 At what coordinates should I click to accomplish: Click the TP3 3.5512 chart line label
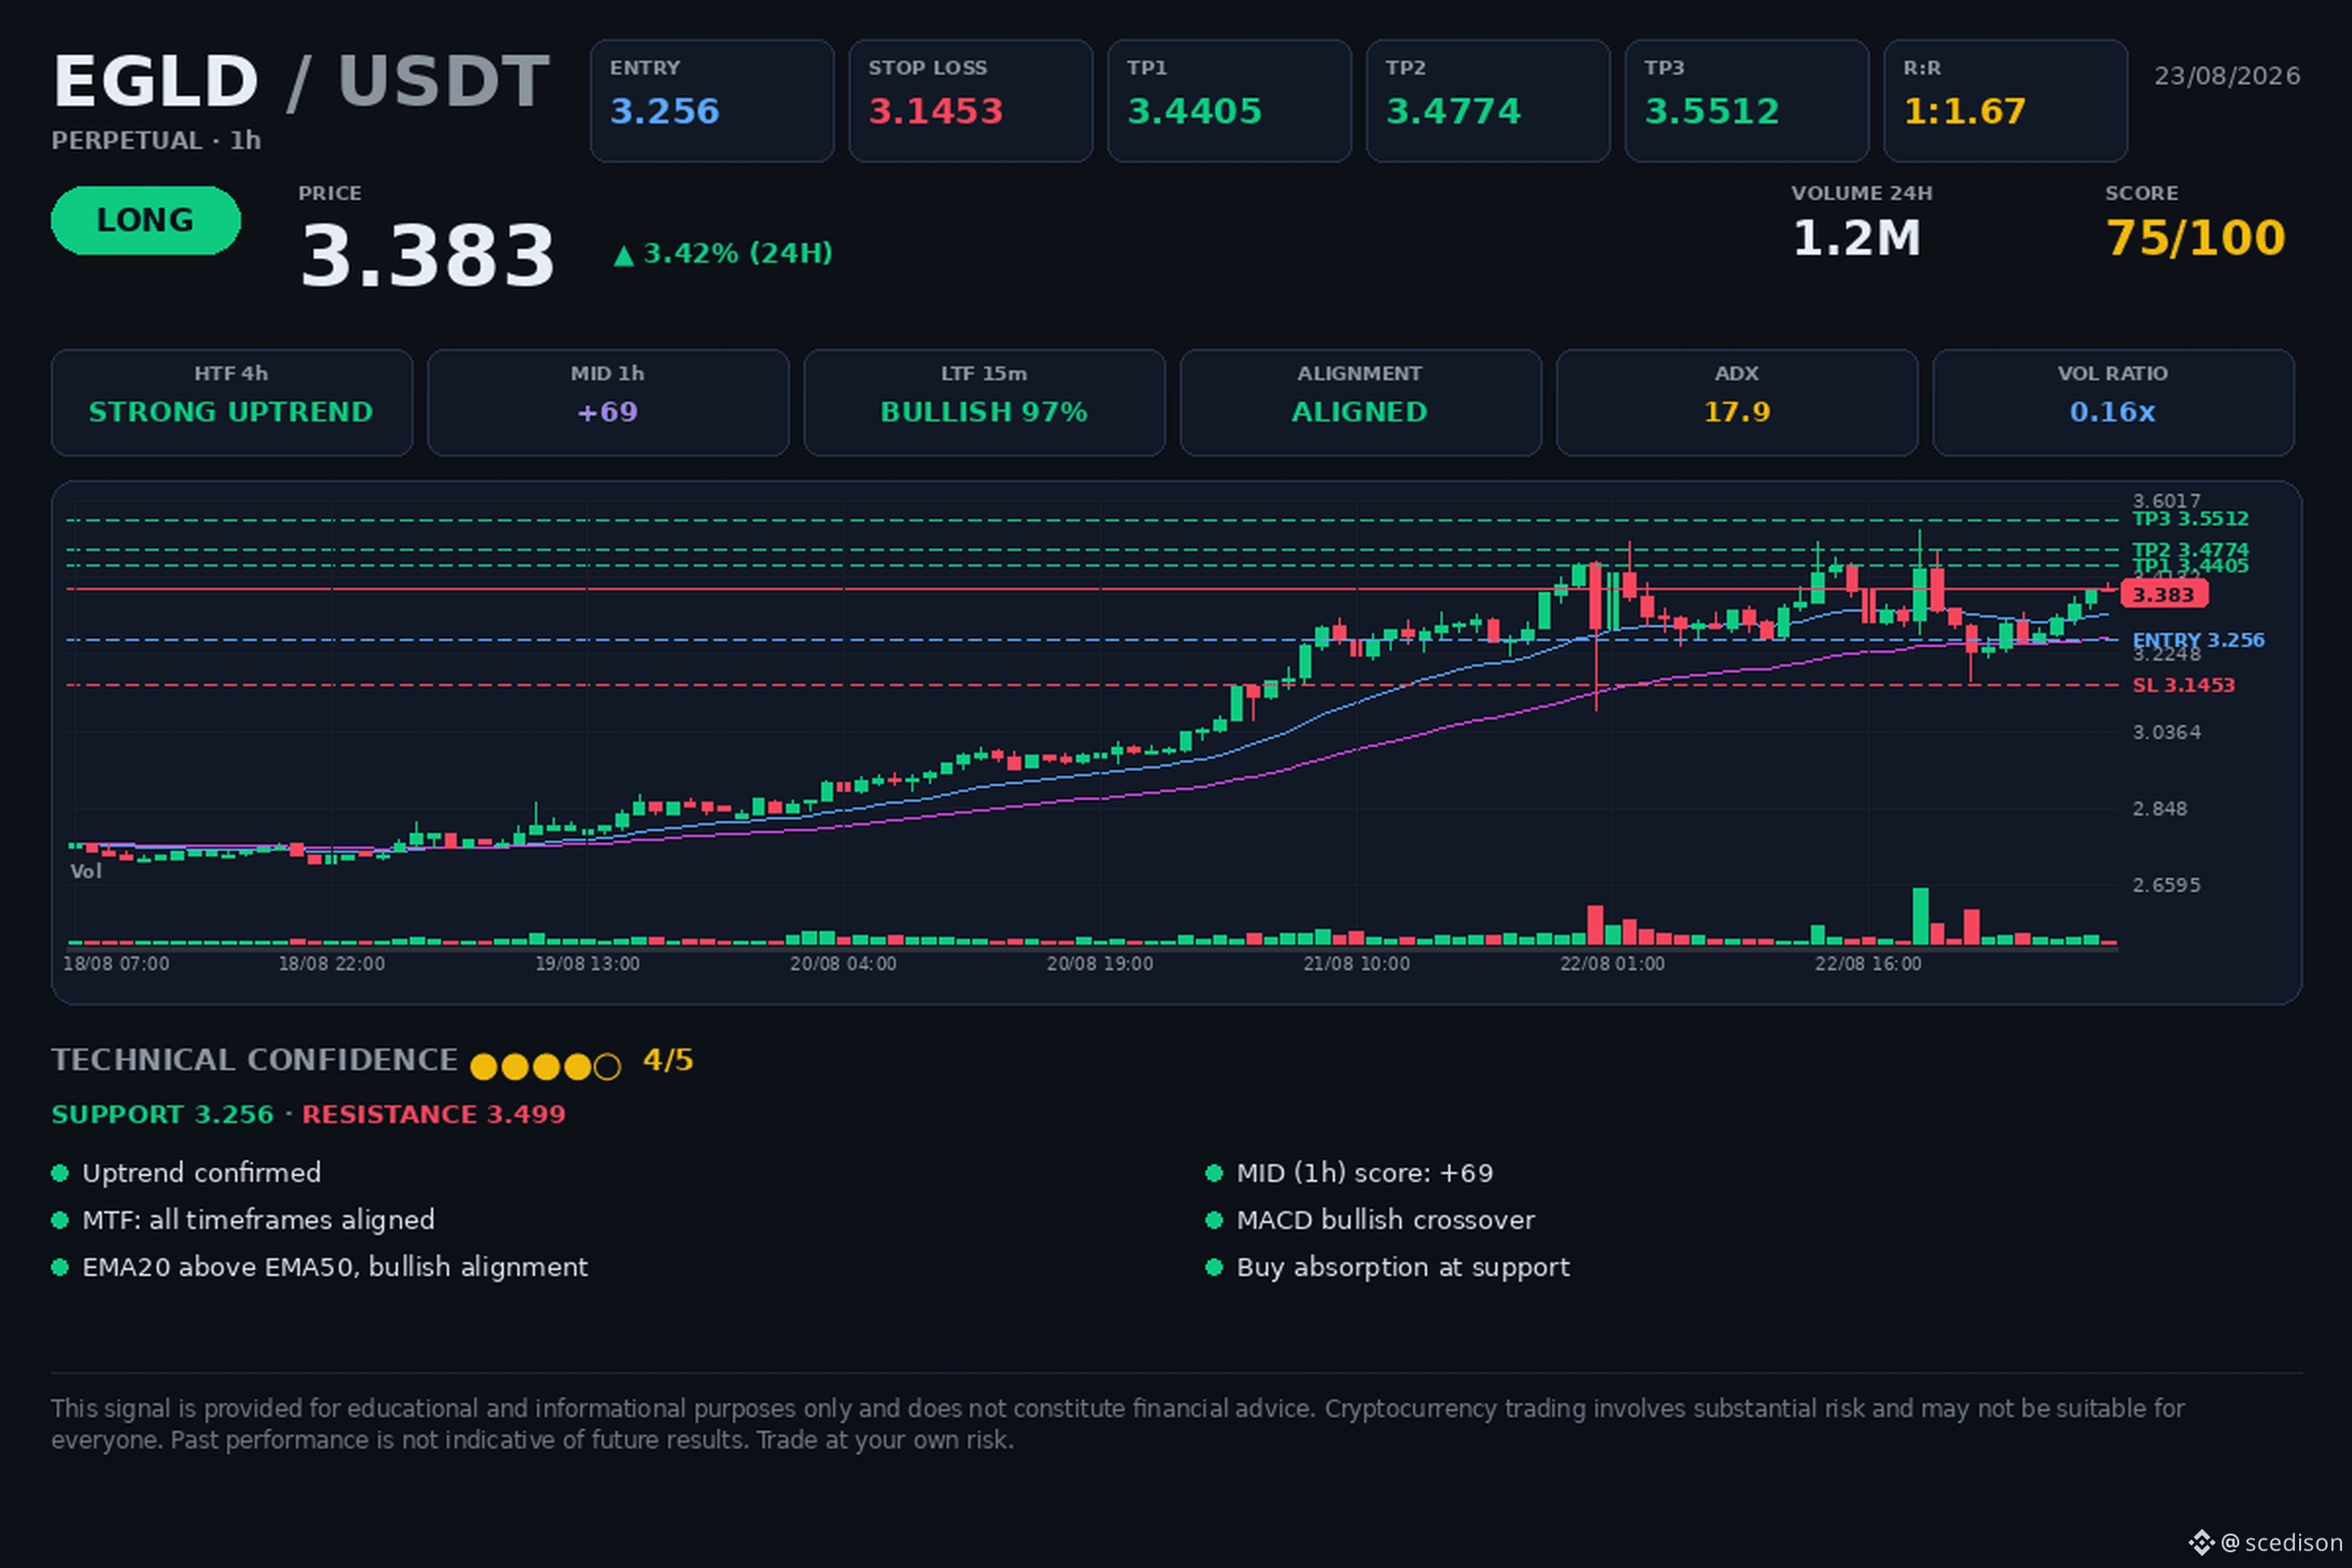2190,519
